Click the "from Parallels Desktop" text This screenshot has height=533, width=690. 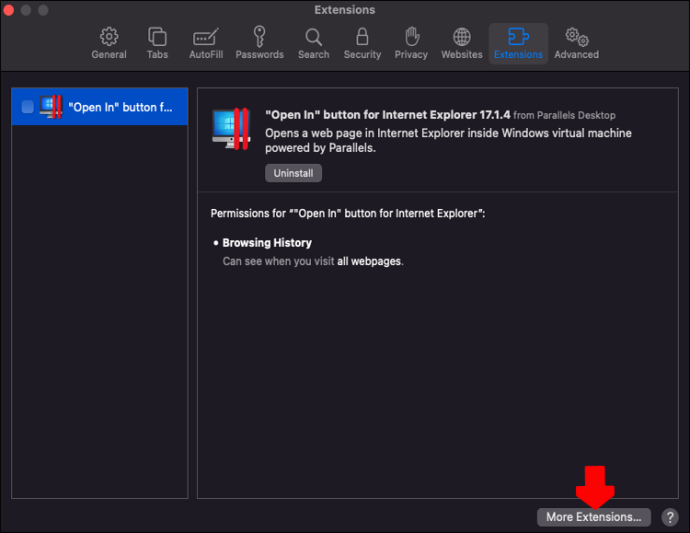(x=564, y=115)
